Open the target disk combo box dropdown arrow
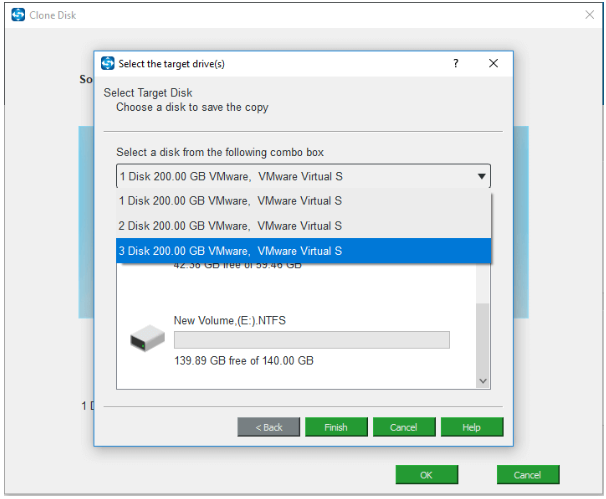Image resolution: width=606 pixels, height=499 pixels. pos(481,176)
